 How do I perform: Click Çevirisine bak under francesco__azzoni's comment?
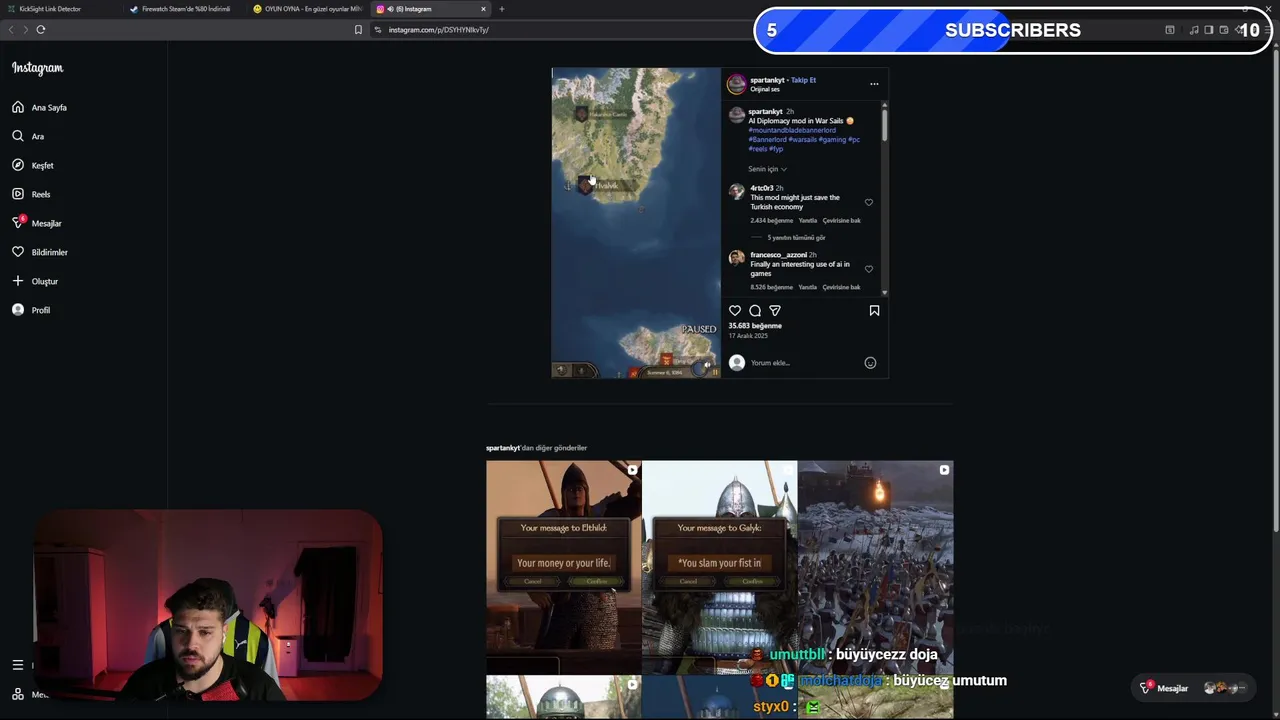pyautogui.click(x=842, y=288)
